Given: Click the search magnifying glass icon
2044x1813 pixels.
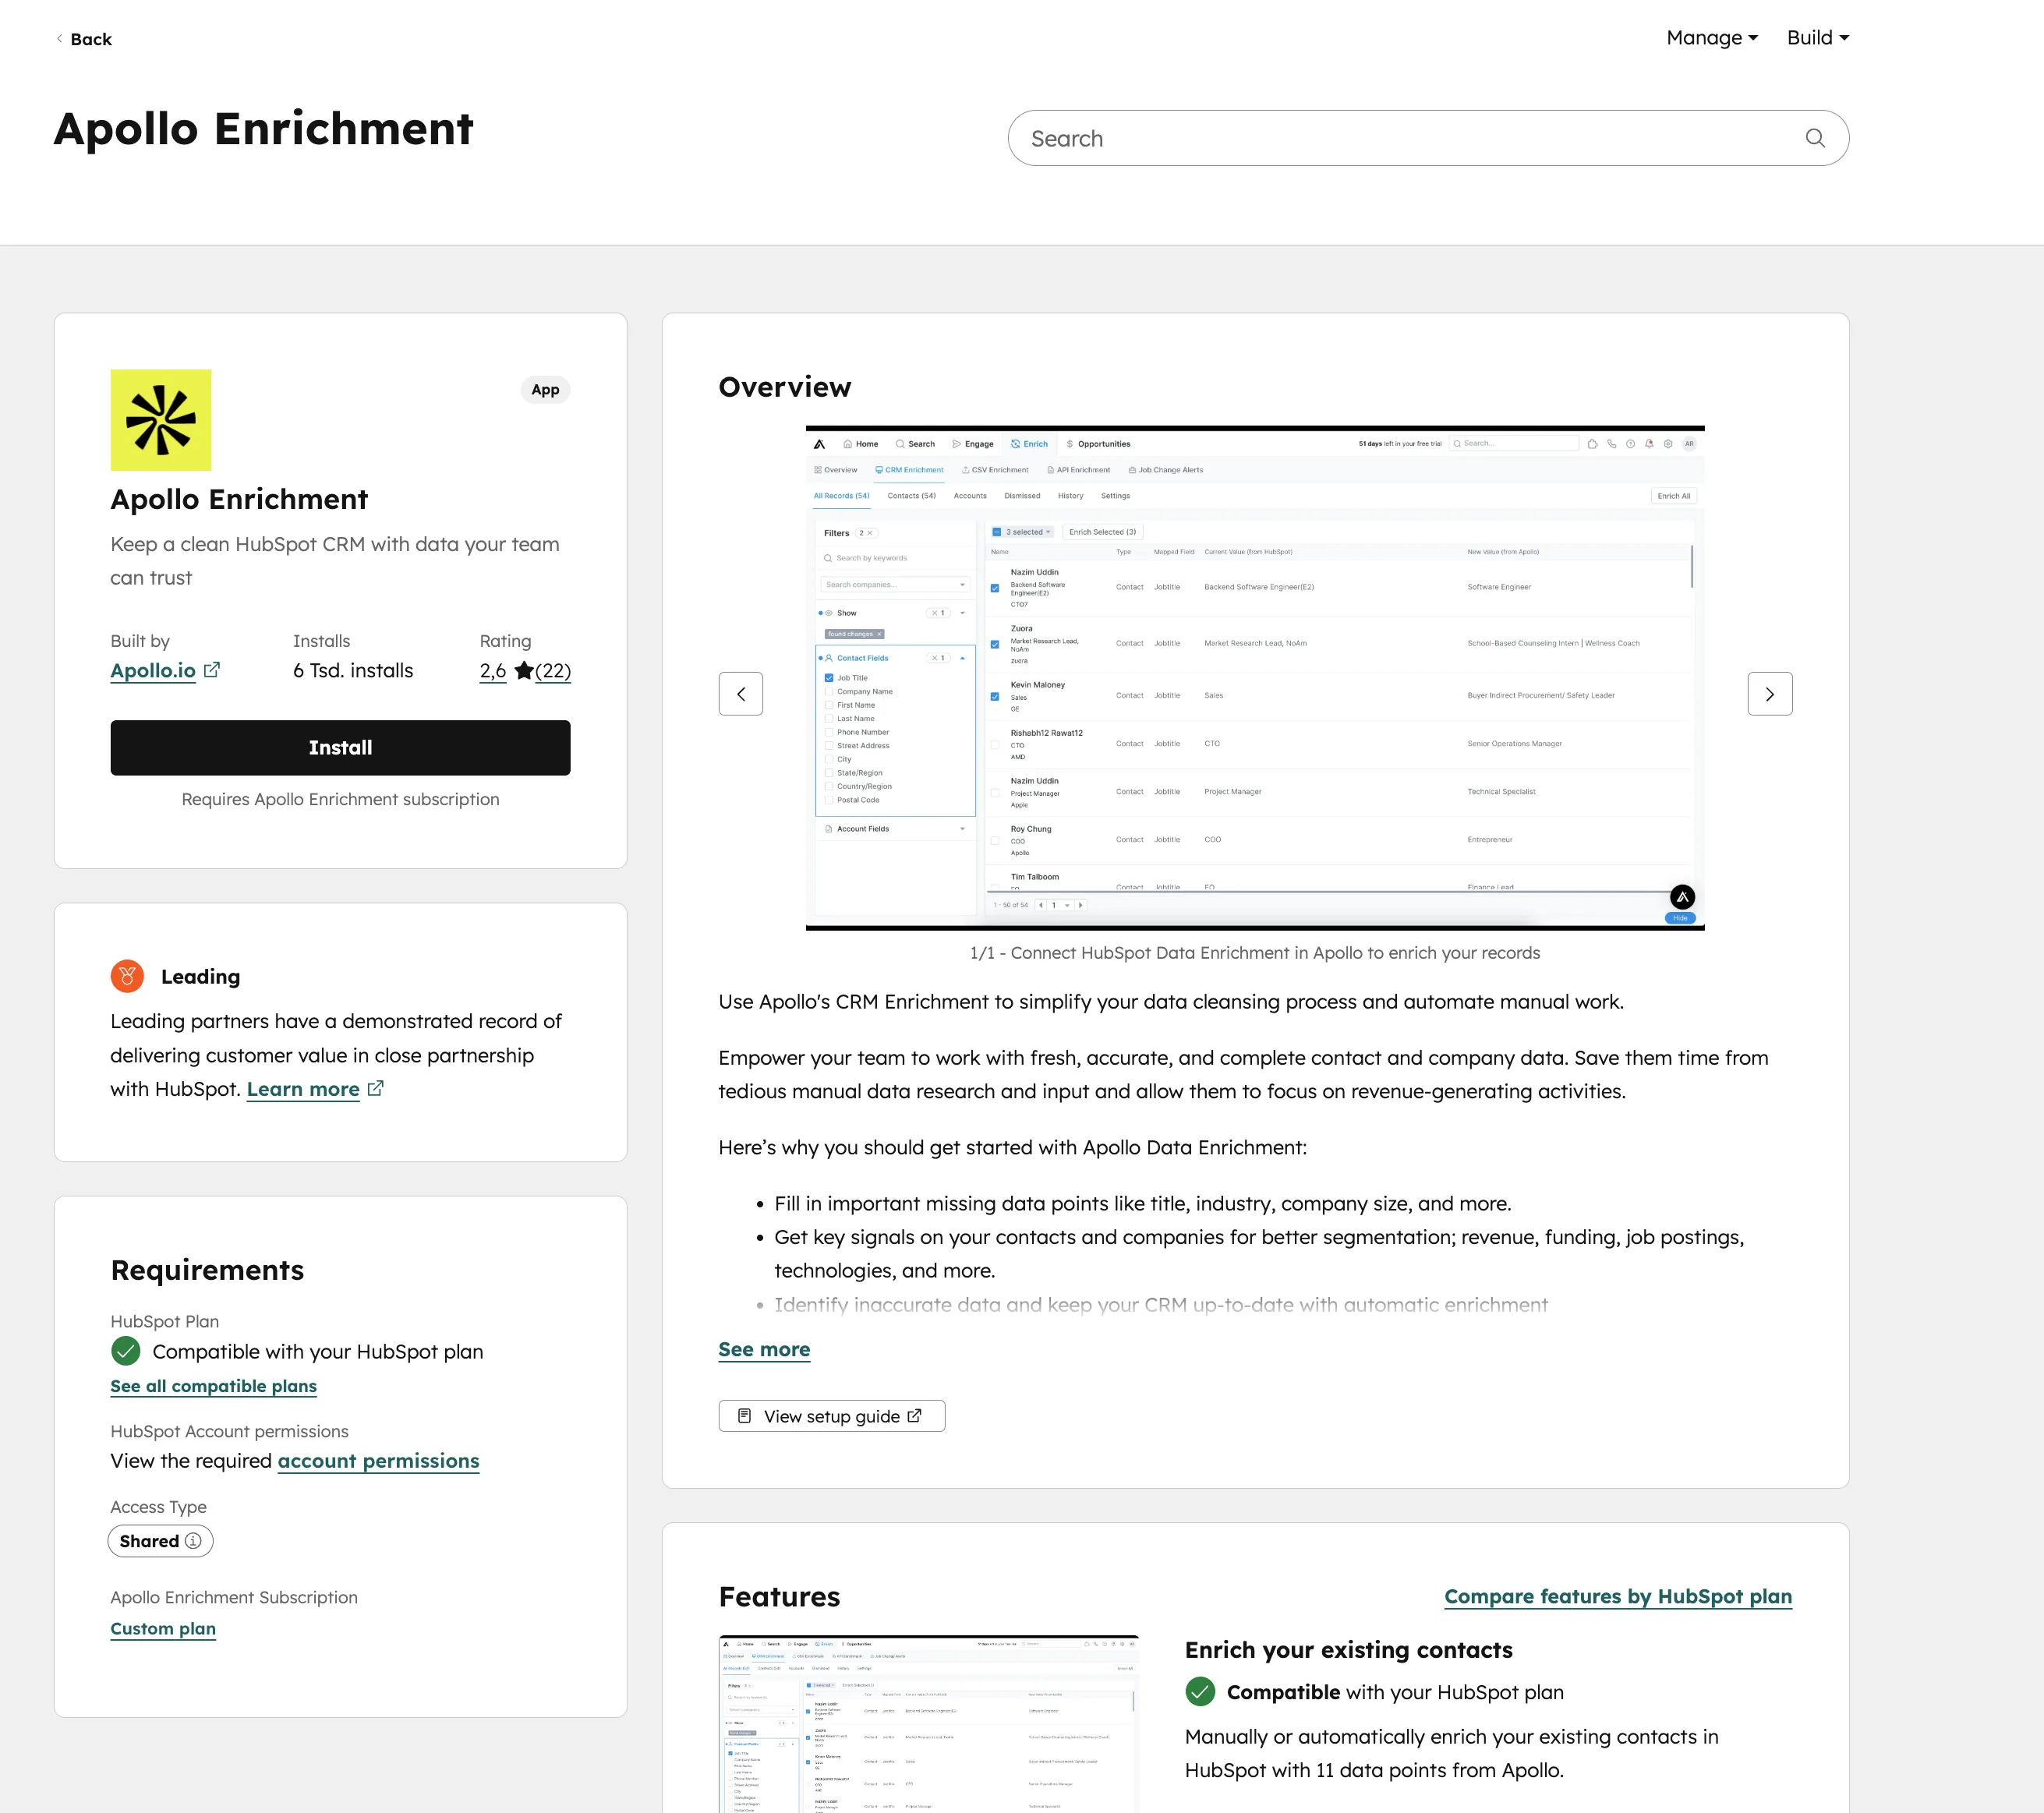Looking at the screenshot, I should pyautogui.click(x=1814, y=138).
